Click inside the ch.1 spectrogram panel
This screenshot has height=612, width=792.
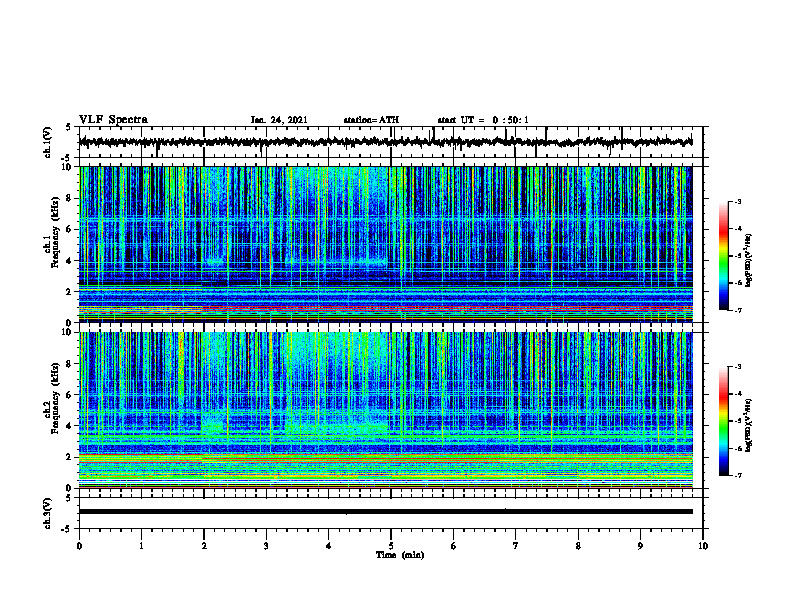pos(385,244)
